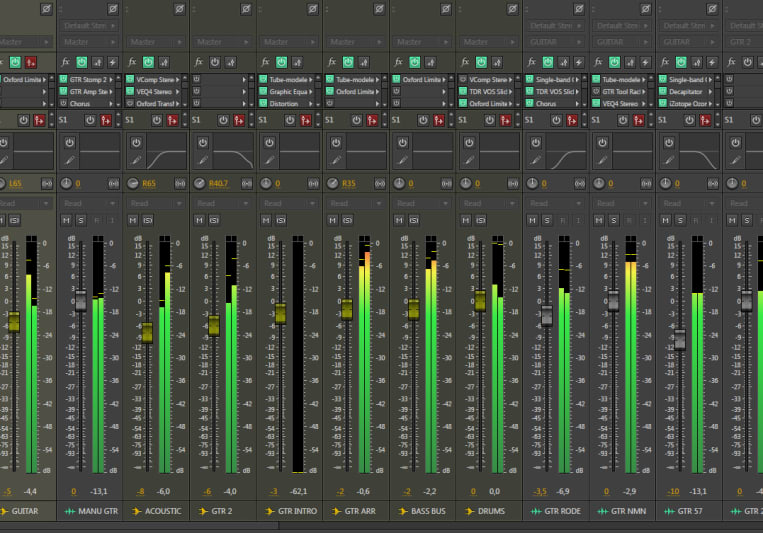Screen dimensions: 763x533
Task: Toggle FX rack power on GTR 2 track
Action: click(215, 62)
